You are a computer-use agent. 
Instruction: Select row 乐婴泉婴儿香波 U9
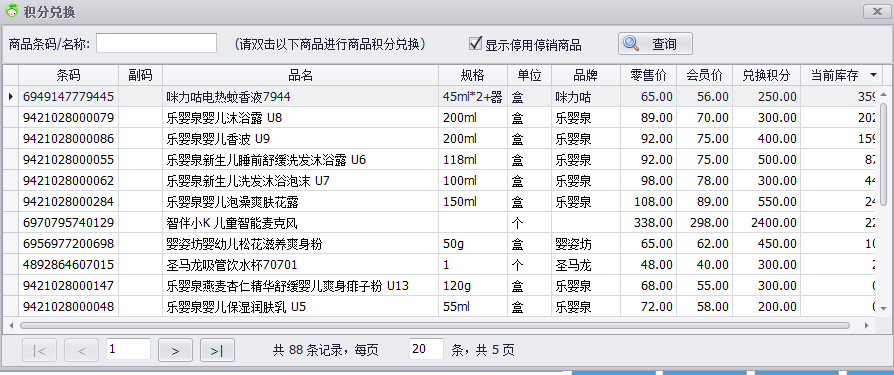(438, 138)
